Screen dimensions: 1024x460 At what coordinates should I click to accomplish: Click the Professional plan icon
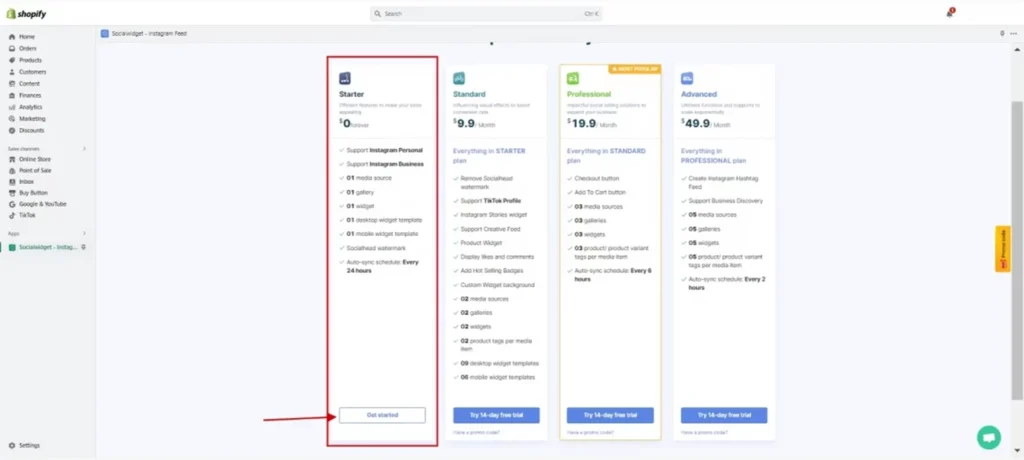573,78
